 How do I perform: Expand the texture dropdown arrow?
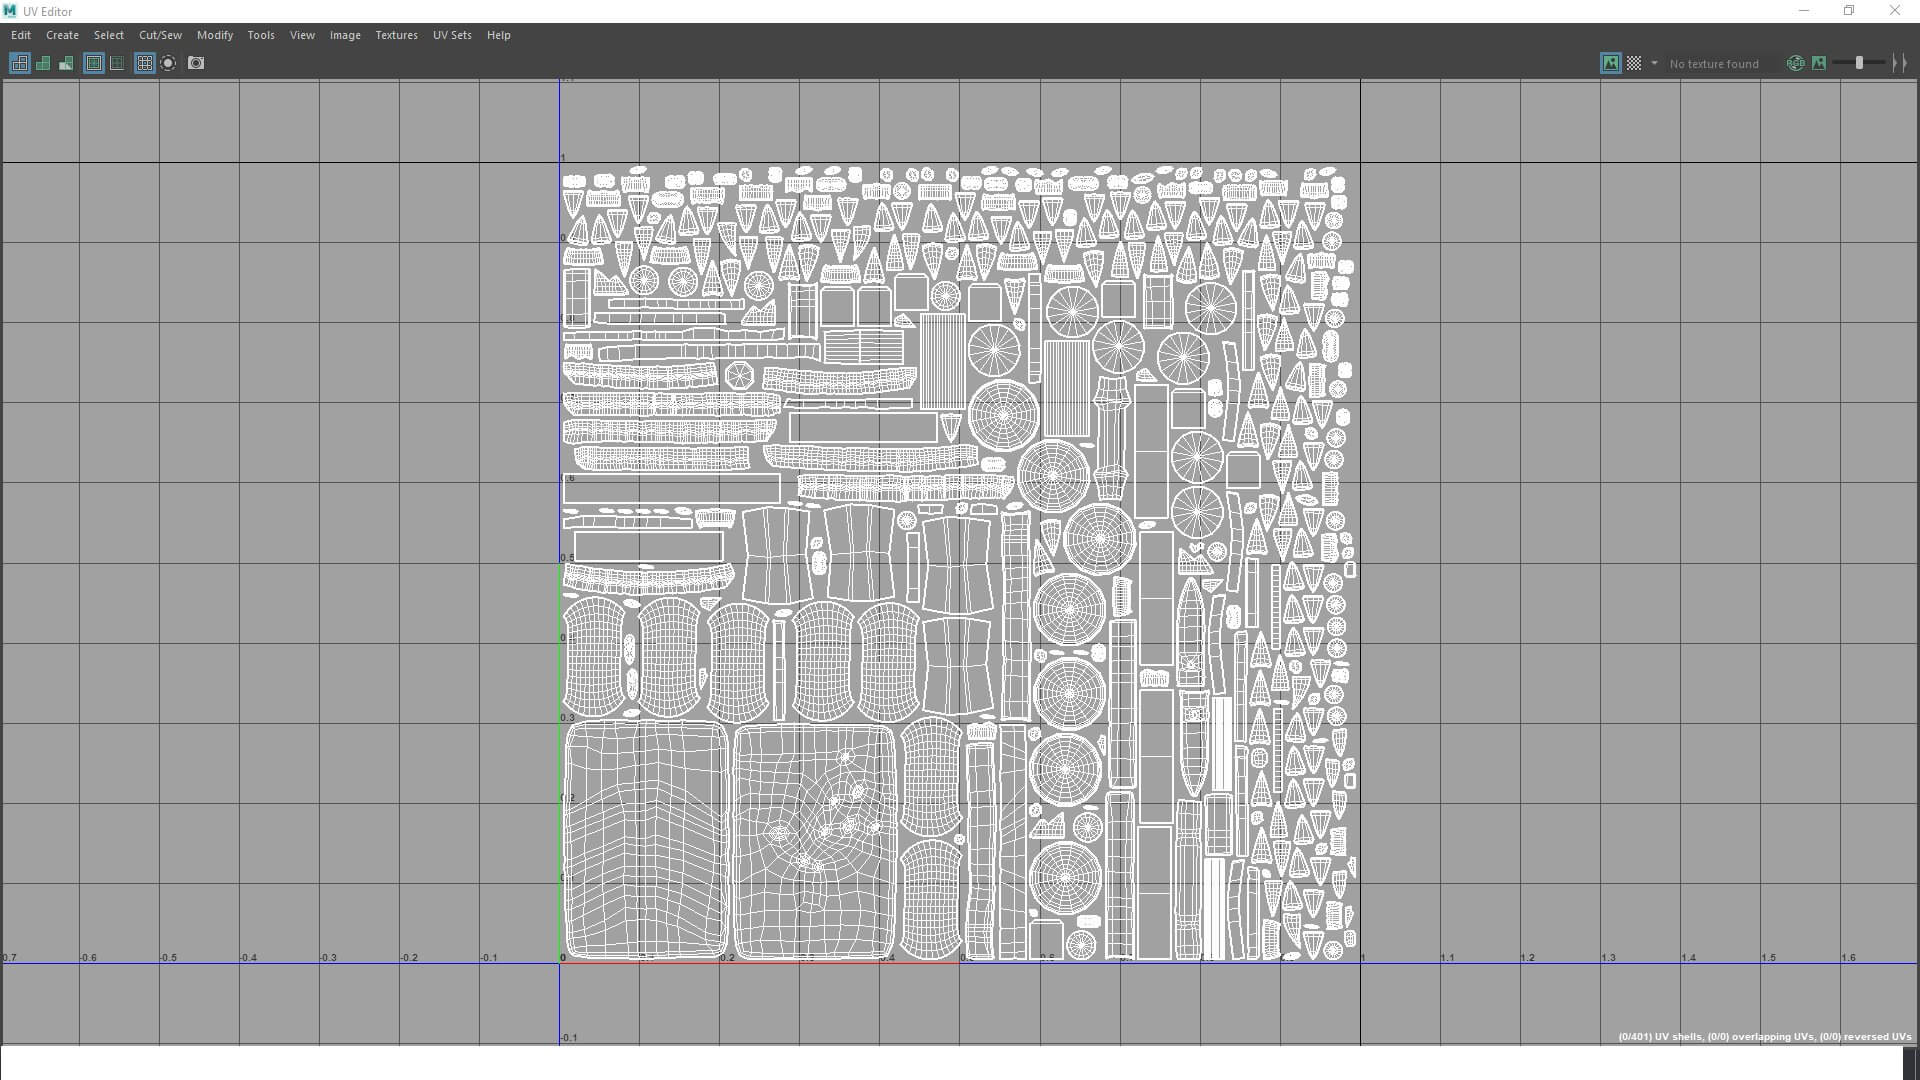click(x=1654, y=63)
